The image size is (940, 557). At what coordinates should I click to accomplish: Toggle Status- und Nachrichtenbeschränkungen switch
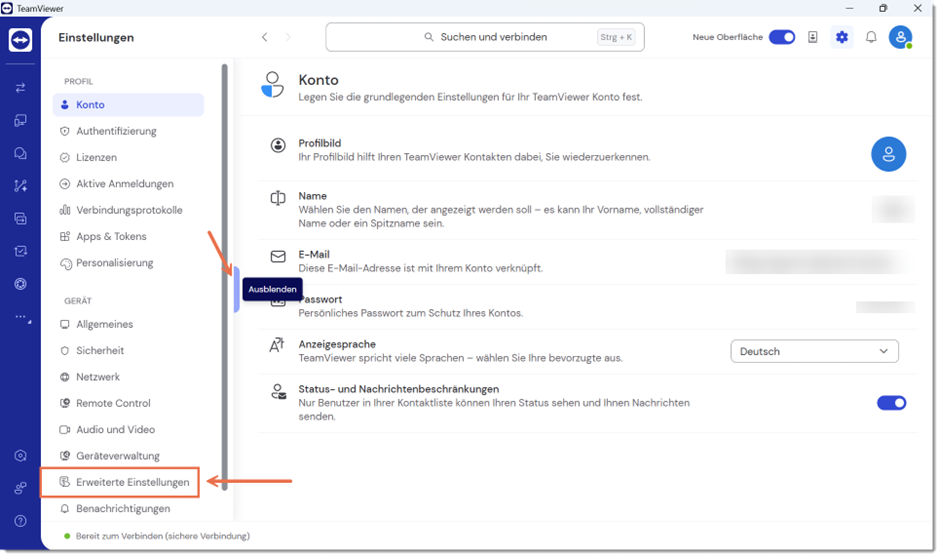[891, 404]
